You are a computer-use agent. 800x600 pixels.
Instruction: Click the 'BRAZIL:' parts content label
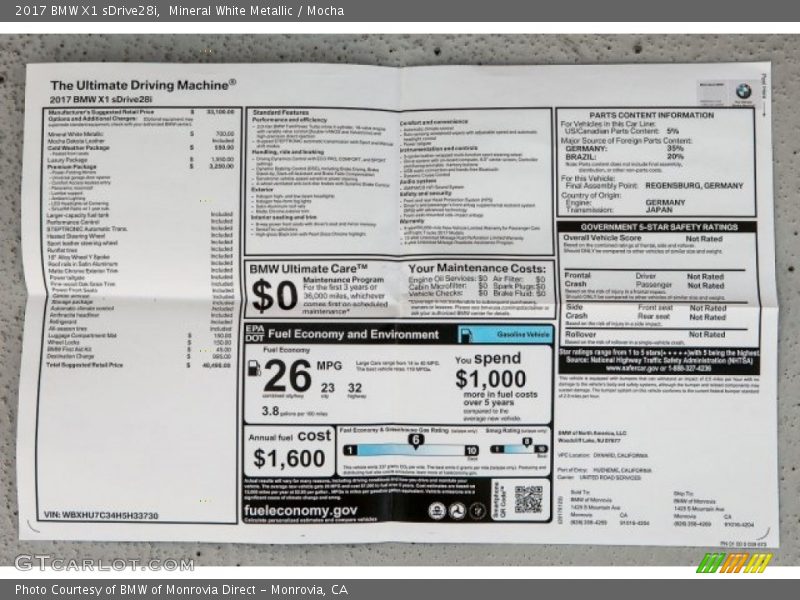[581, 157]
